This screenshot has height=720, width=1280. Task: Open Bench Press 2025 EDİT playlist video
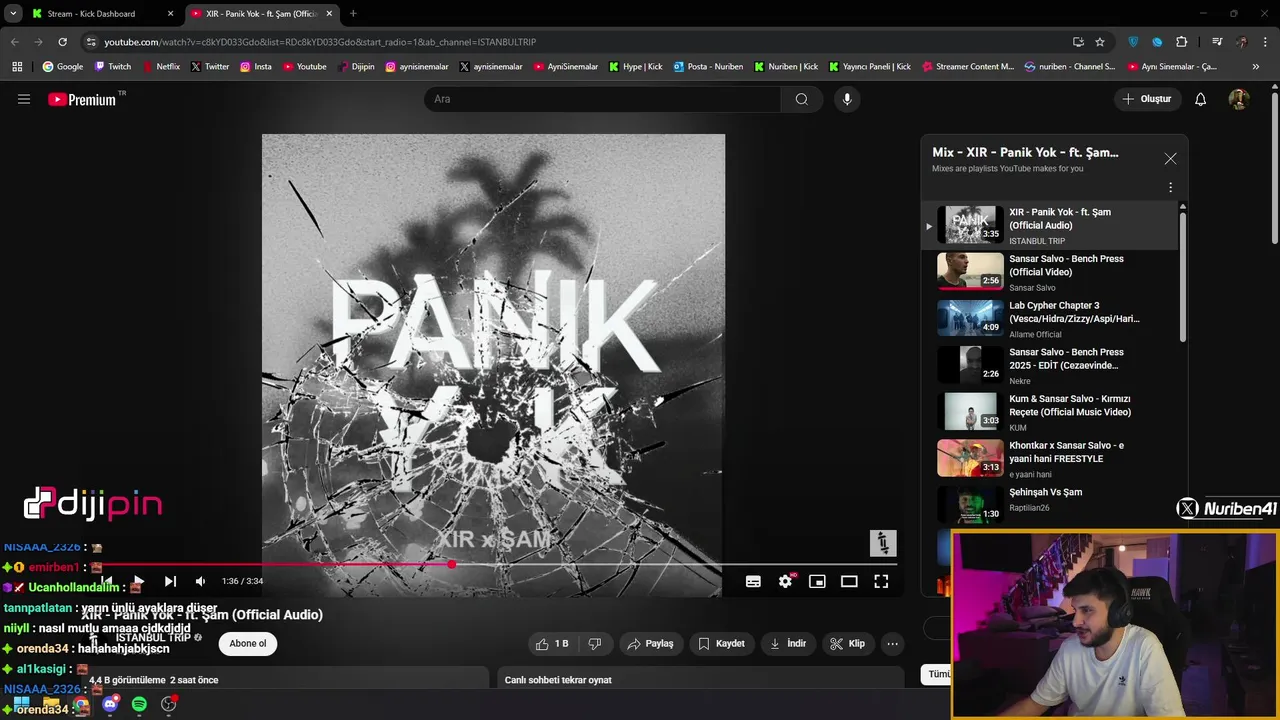[x=1049, y=366]
